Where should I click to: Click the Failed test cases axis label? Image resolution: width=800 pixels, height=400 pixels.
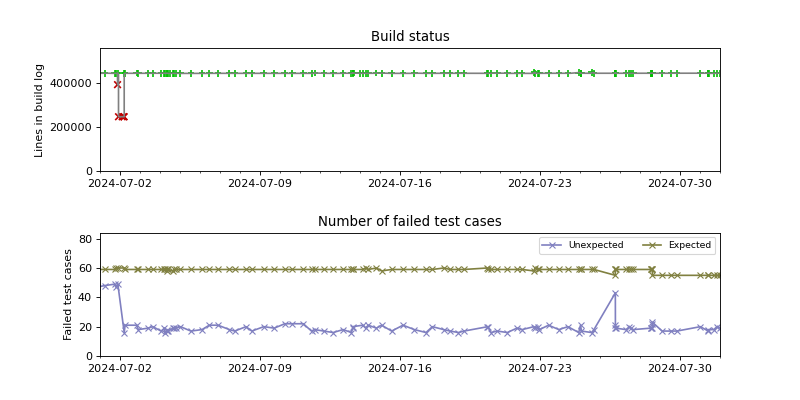click(69, 294)
